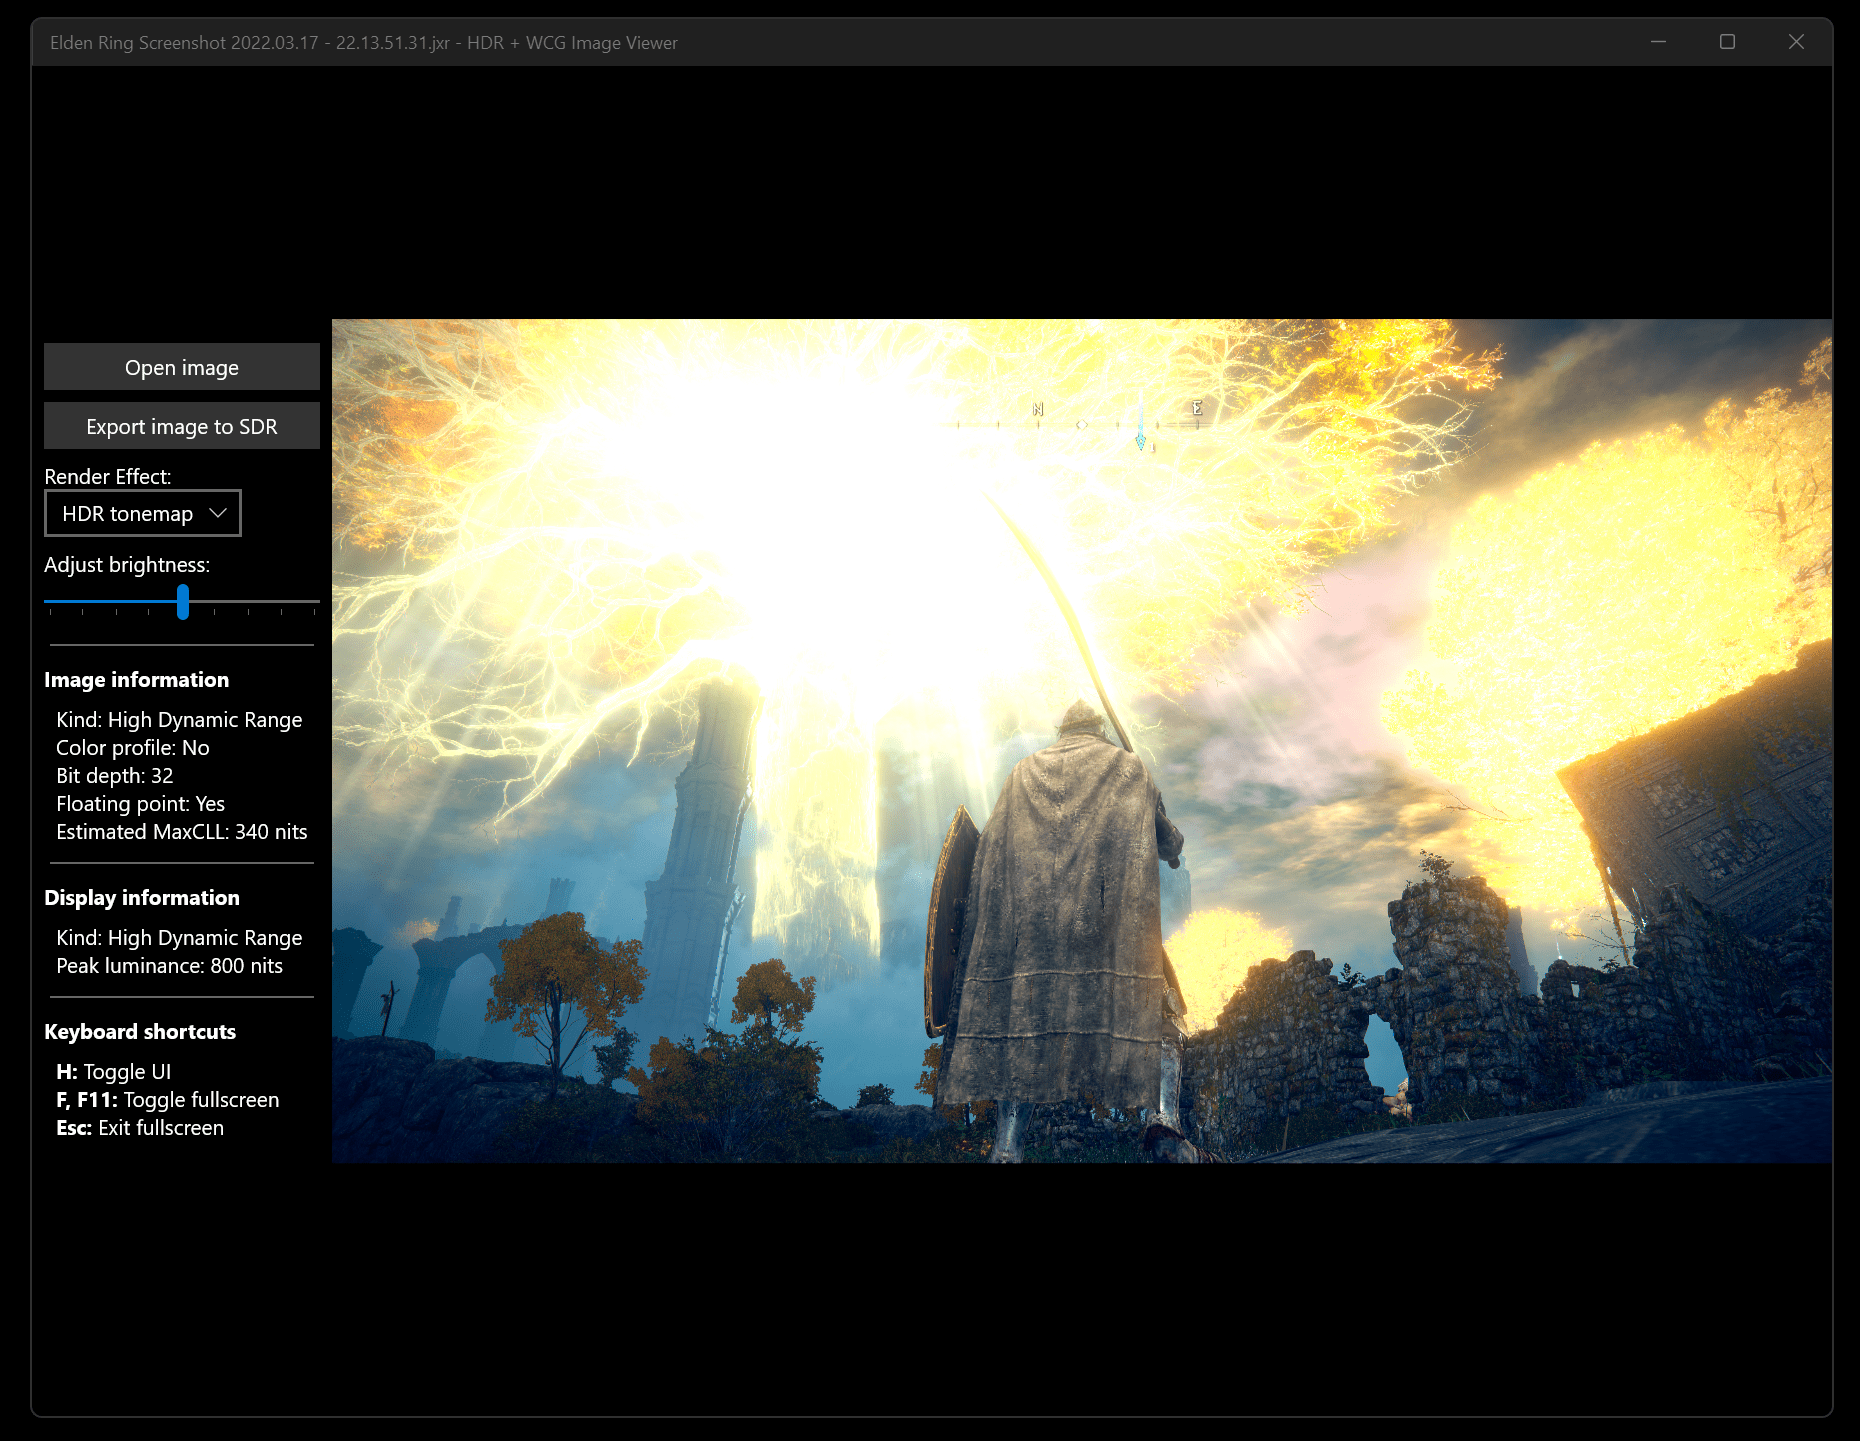
Task: Maximize the image viewer window
Action: 1727,42
